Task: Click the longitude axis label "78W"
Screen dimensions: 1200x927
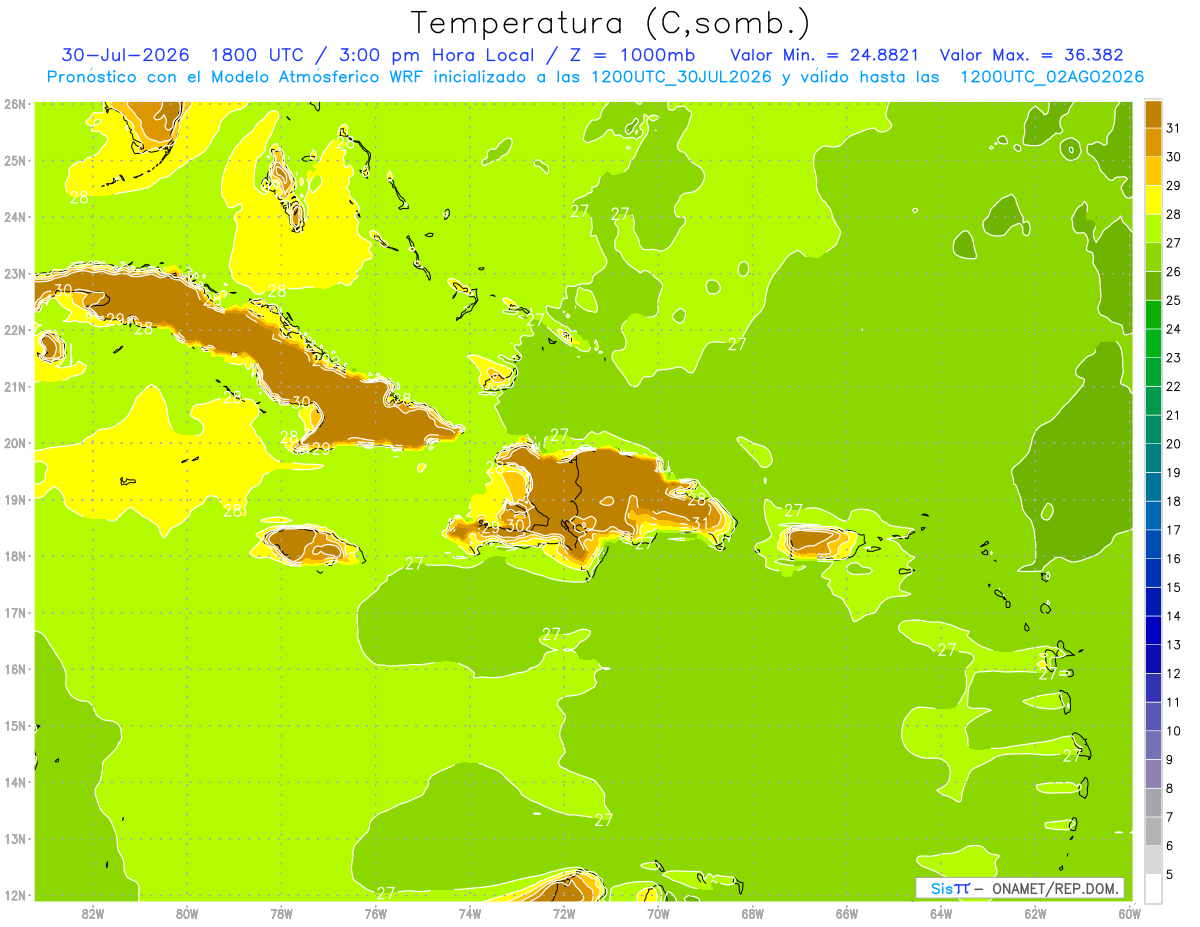Action: tap(281, 913)
